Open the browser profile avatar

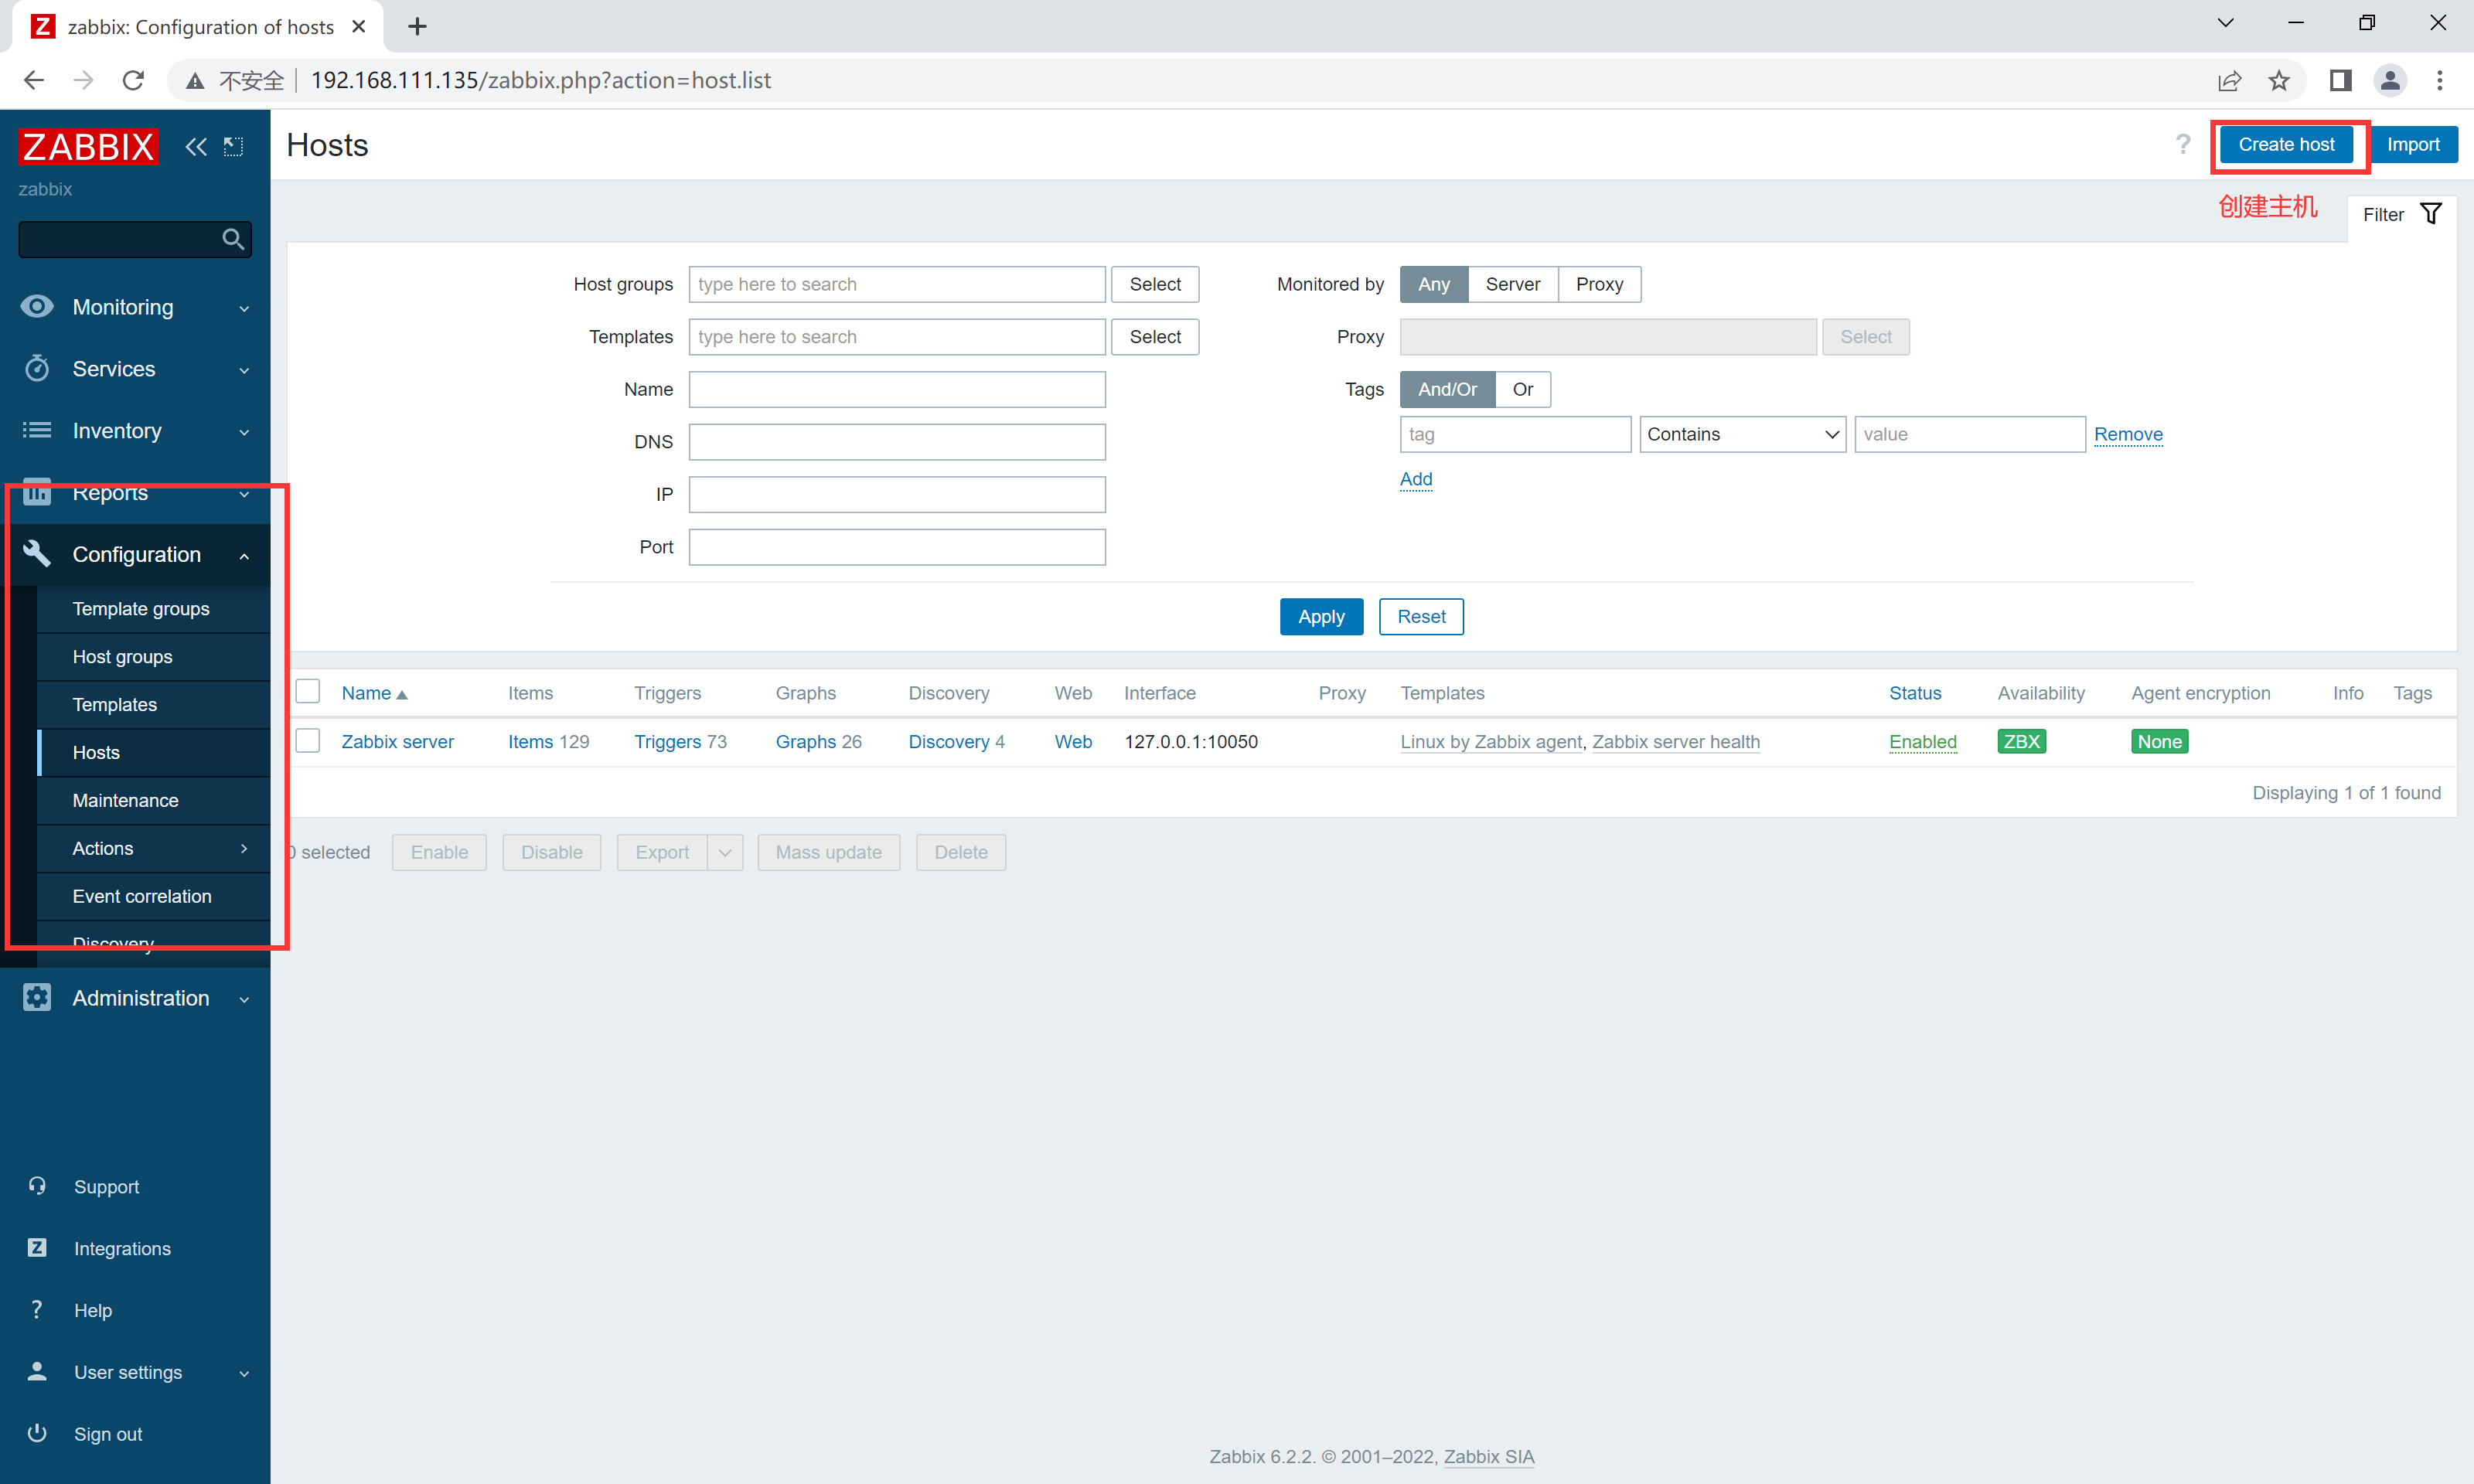coord(2390,80)
